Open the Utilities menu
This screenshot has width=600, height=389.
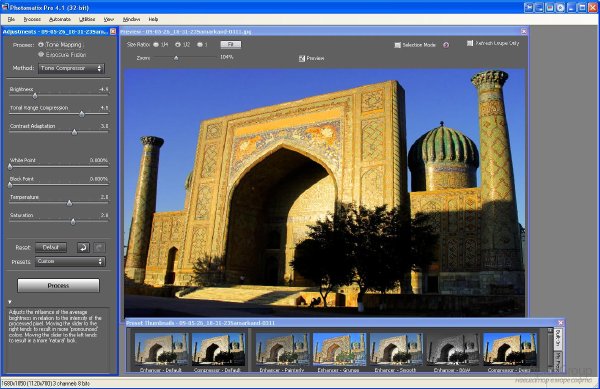87,19
